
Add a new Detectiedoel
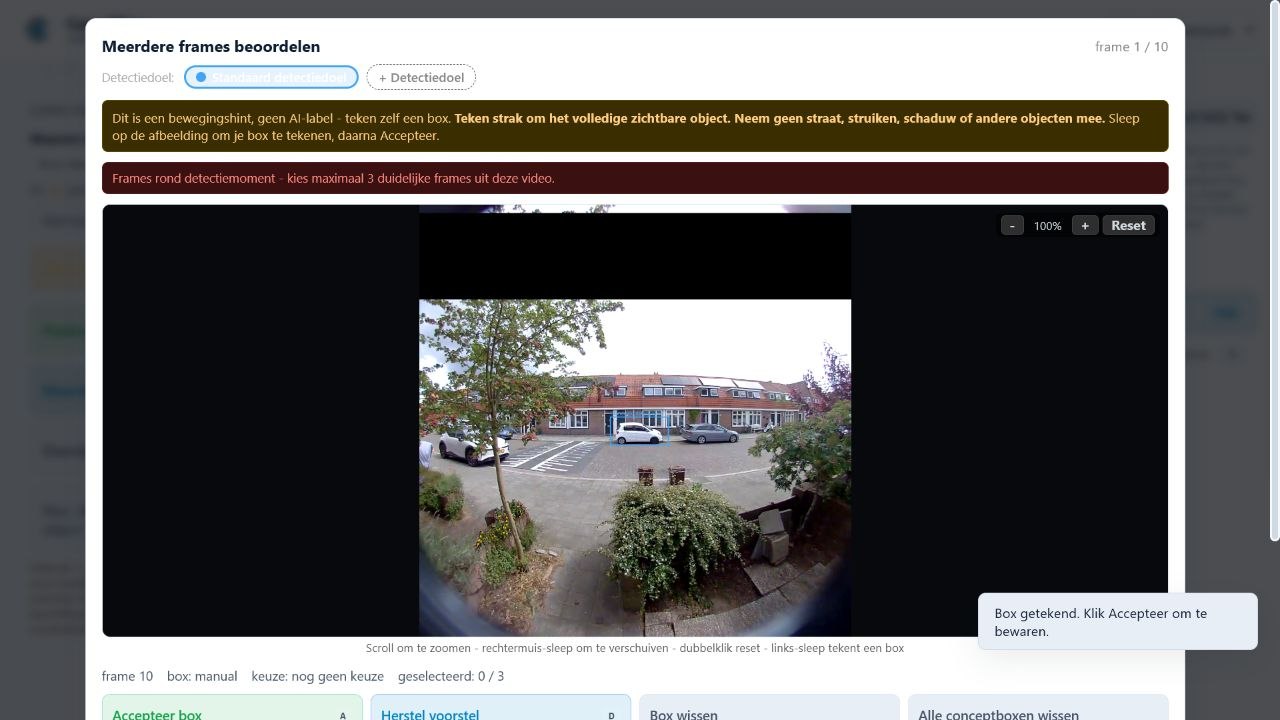421,77
